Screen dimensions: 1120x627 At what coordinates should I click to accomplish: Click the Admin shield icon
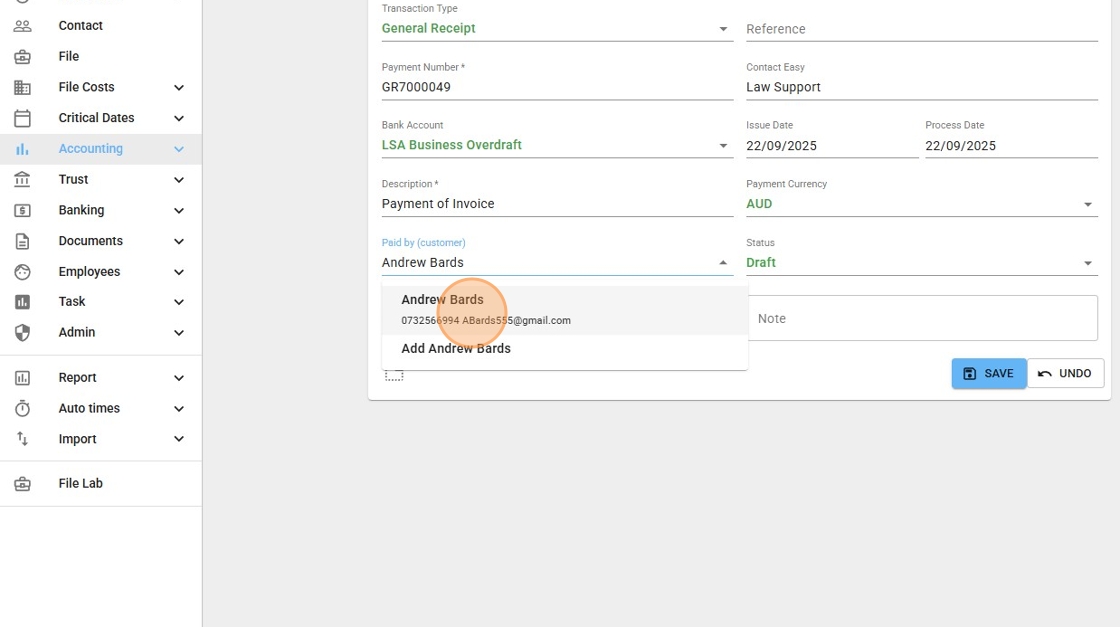point(22,333)
